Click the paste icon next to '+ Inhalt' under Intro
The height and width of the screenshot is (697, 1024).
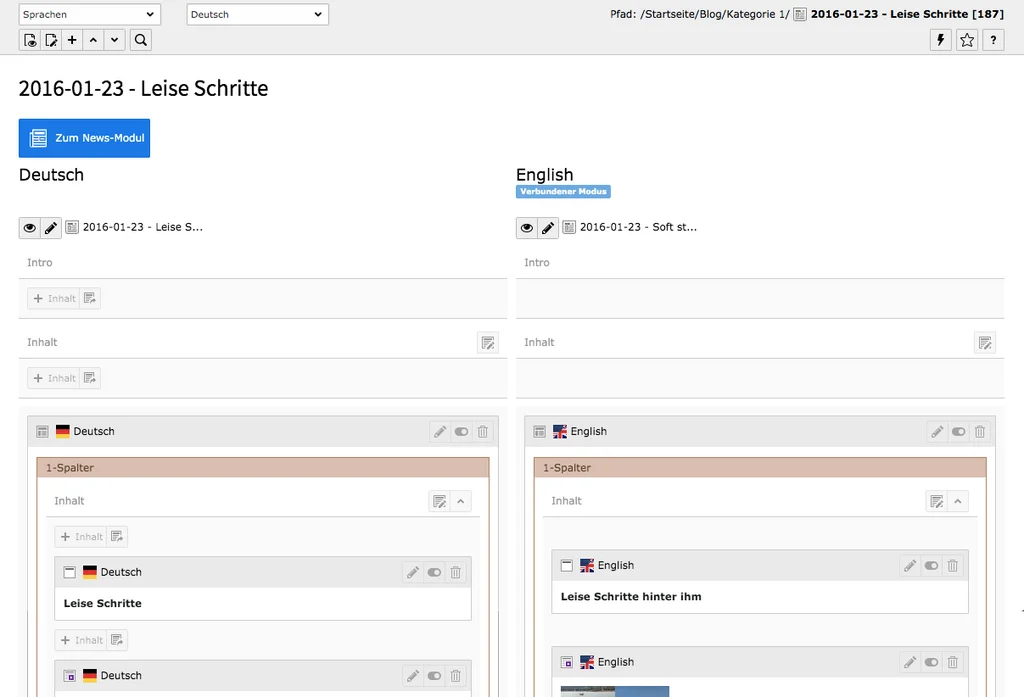[89, 297]
